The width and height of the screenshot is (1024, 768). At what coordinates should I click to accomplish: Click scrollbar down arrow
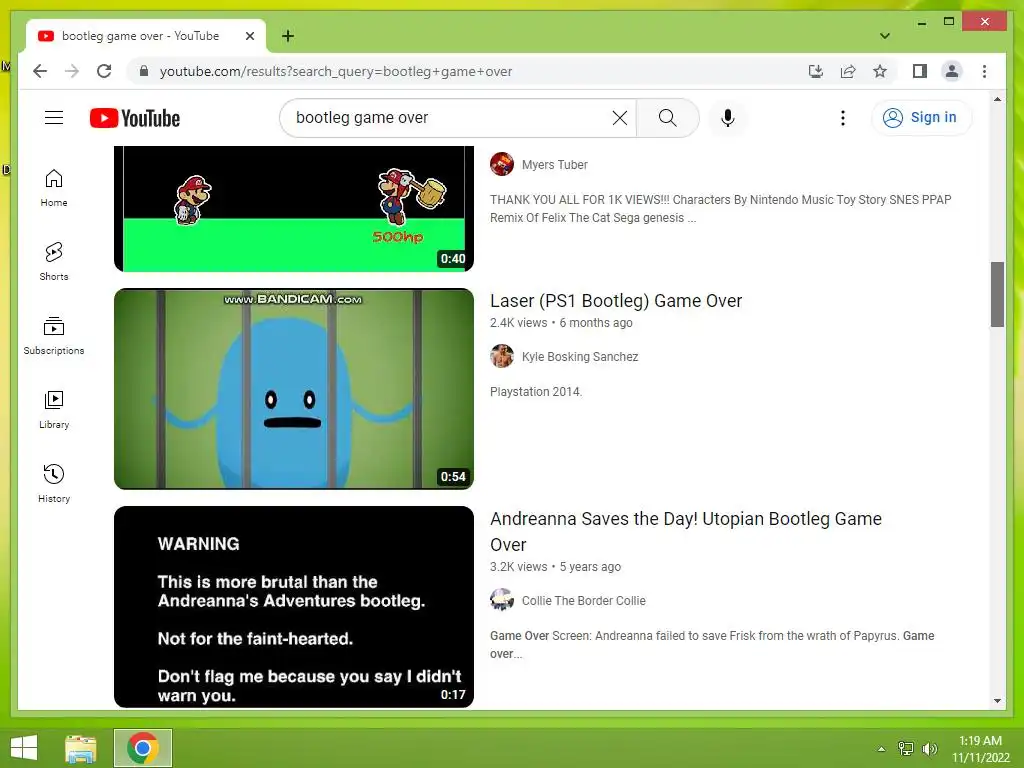pyautogui.click(x=997, y=701)
